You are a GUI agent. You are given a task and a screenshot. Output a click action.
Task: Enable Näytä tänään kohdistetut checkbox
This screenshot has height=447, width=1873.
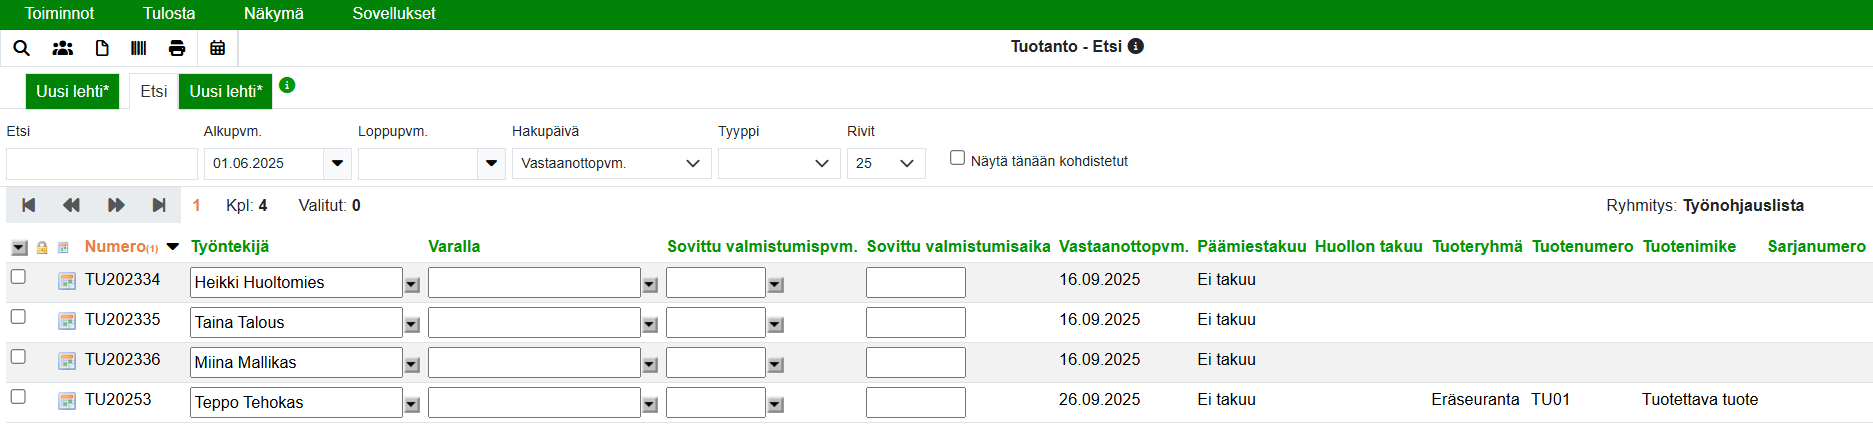coord(957,158)
